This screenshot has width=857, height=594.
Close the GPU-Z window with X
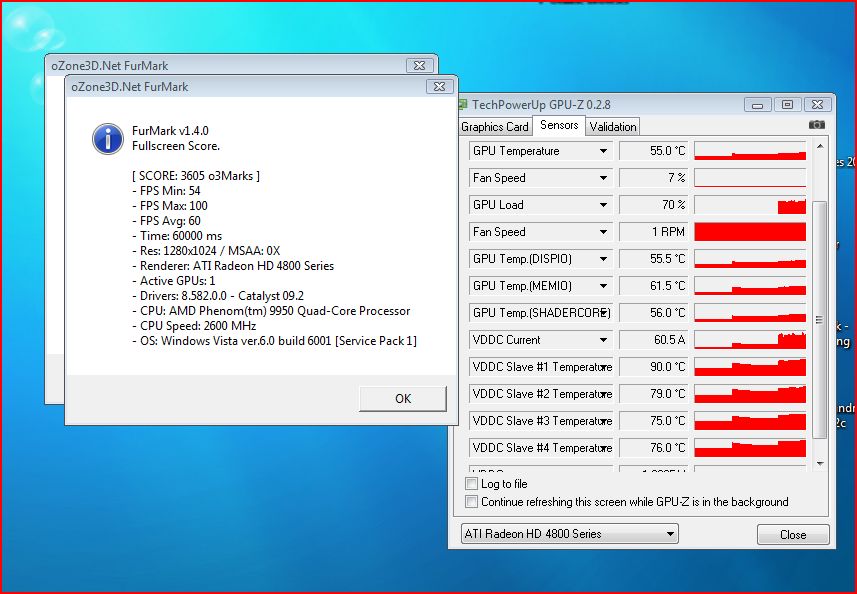(817, 104)
